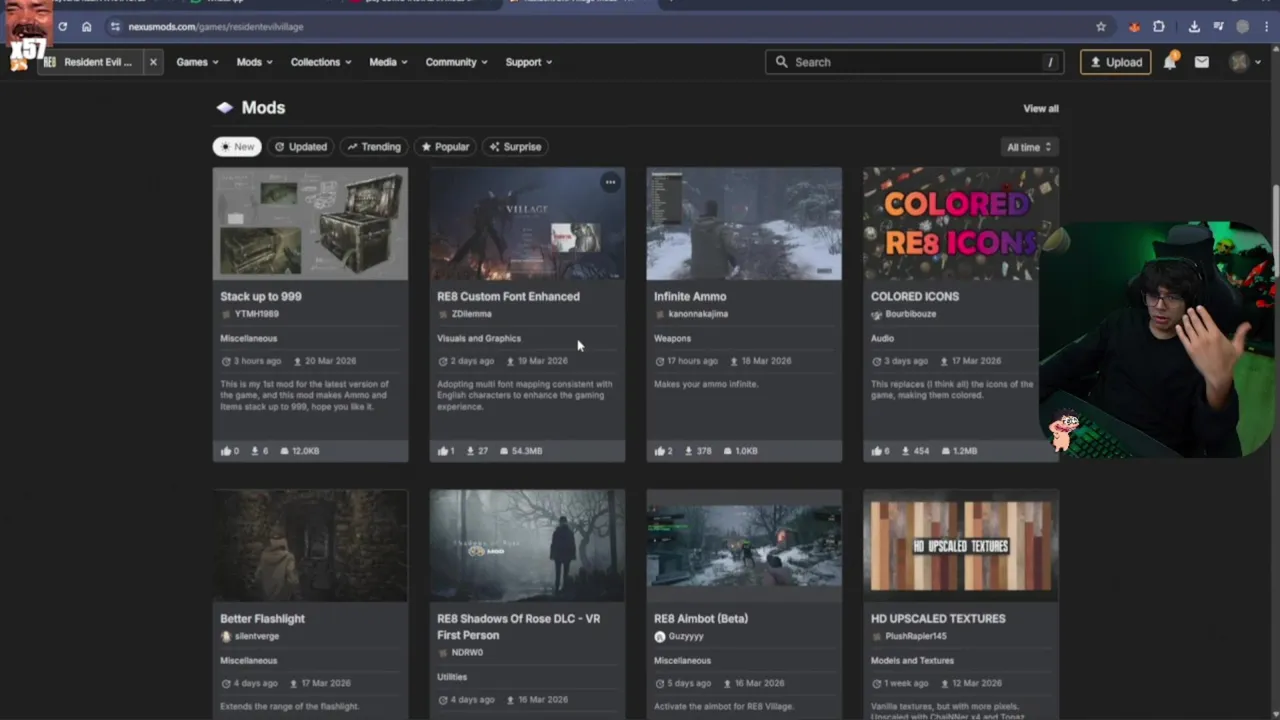This screenshot has height=720, width=1280.
Task: Click the View all link
Action: [x=1041, y=108]
